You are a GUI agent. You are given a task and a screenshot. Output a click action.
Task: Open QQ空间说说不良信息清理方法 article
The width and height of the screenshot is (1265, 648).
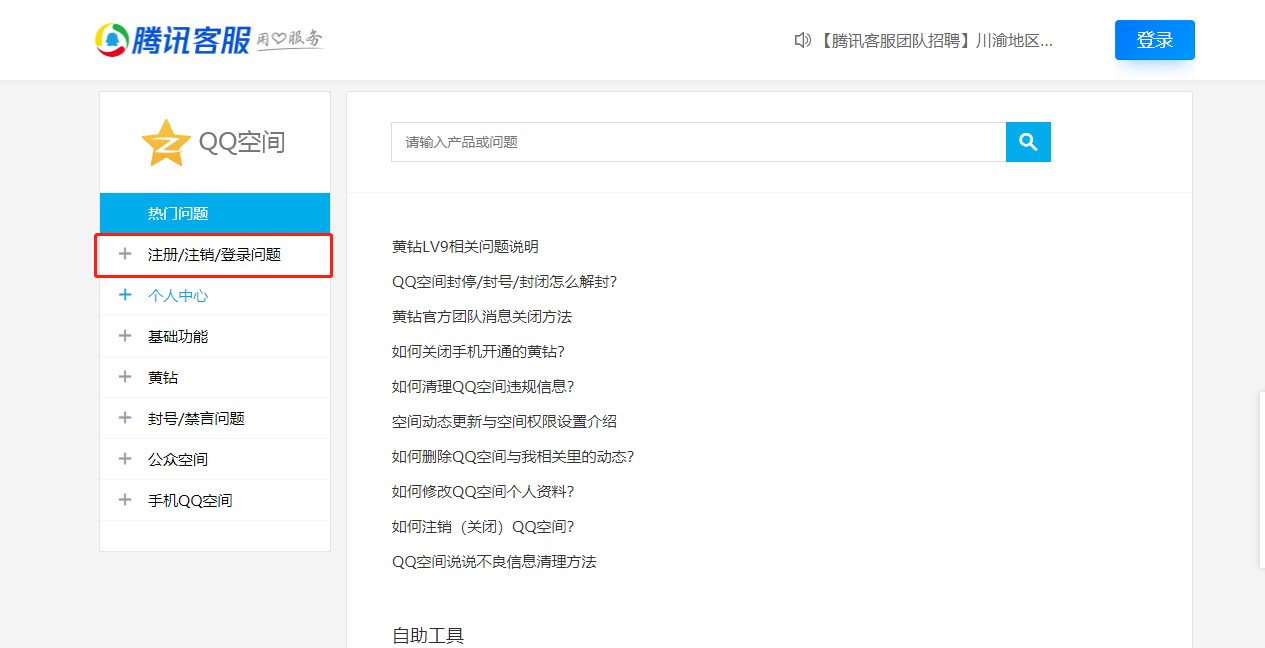(494, 562)
